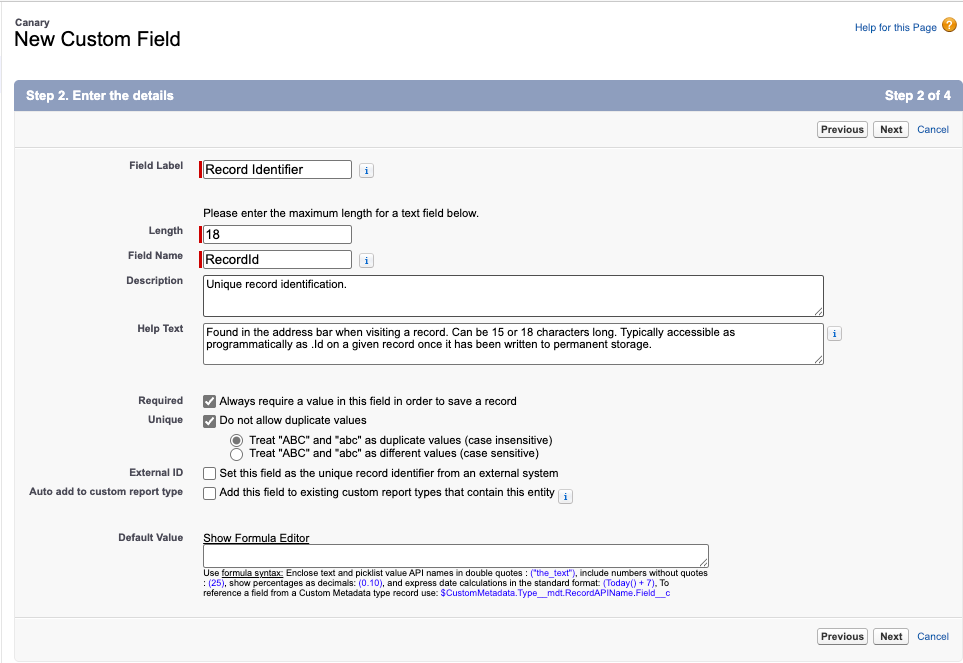Click the Next button at the top
963x663 pixels.
[890, 129]
